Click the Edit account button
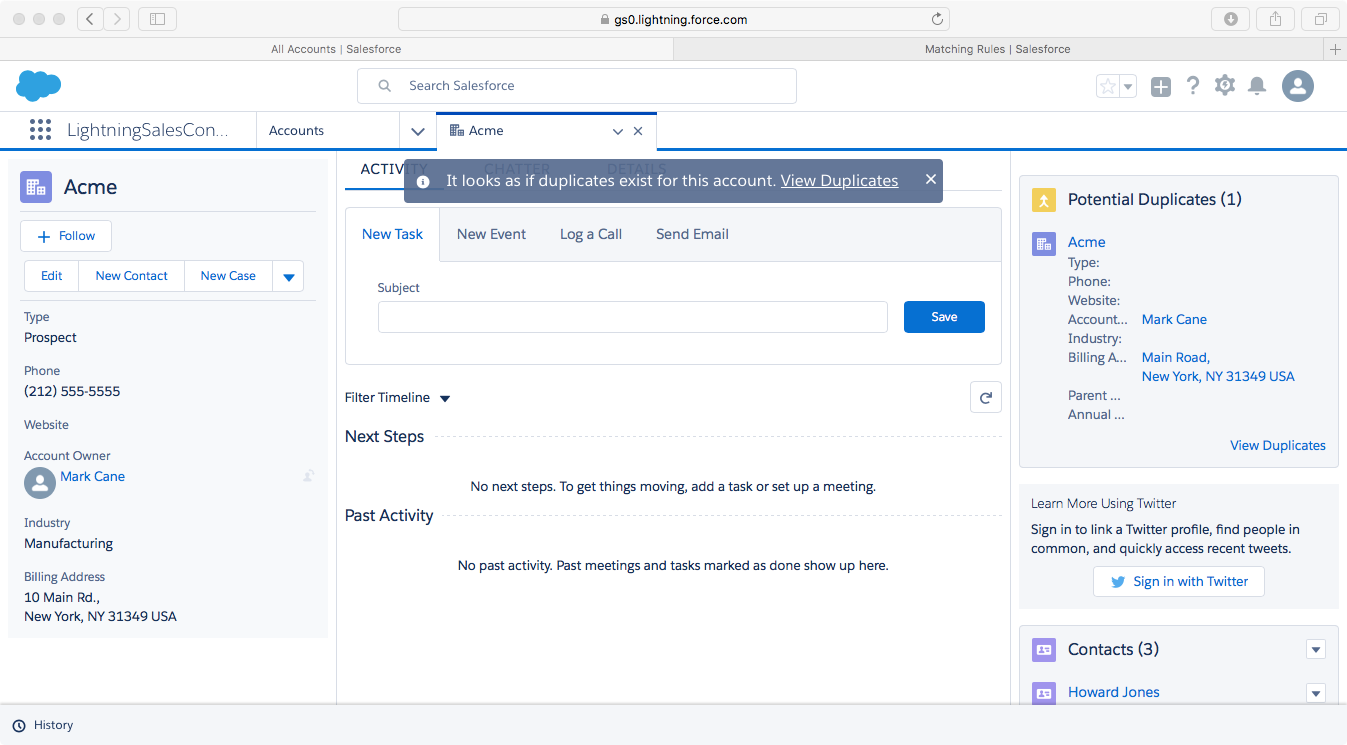The image size is (1347, 745). (x=52, y=276)
